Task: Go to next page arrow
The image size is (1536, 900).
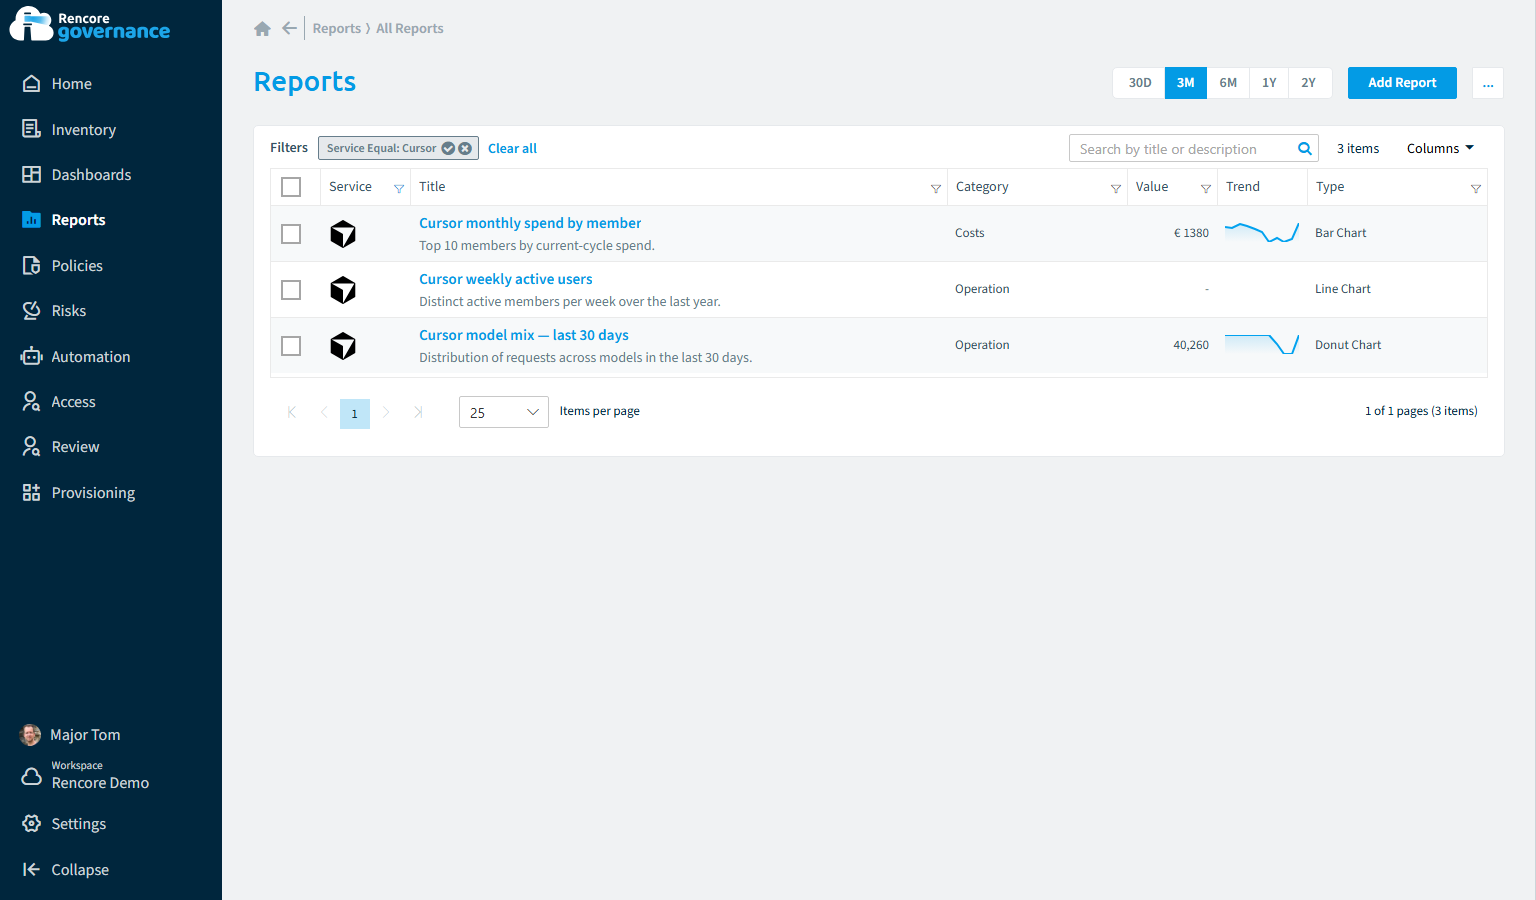Action: (386, 412)
